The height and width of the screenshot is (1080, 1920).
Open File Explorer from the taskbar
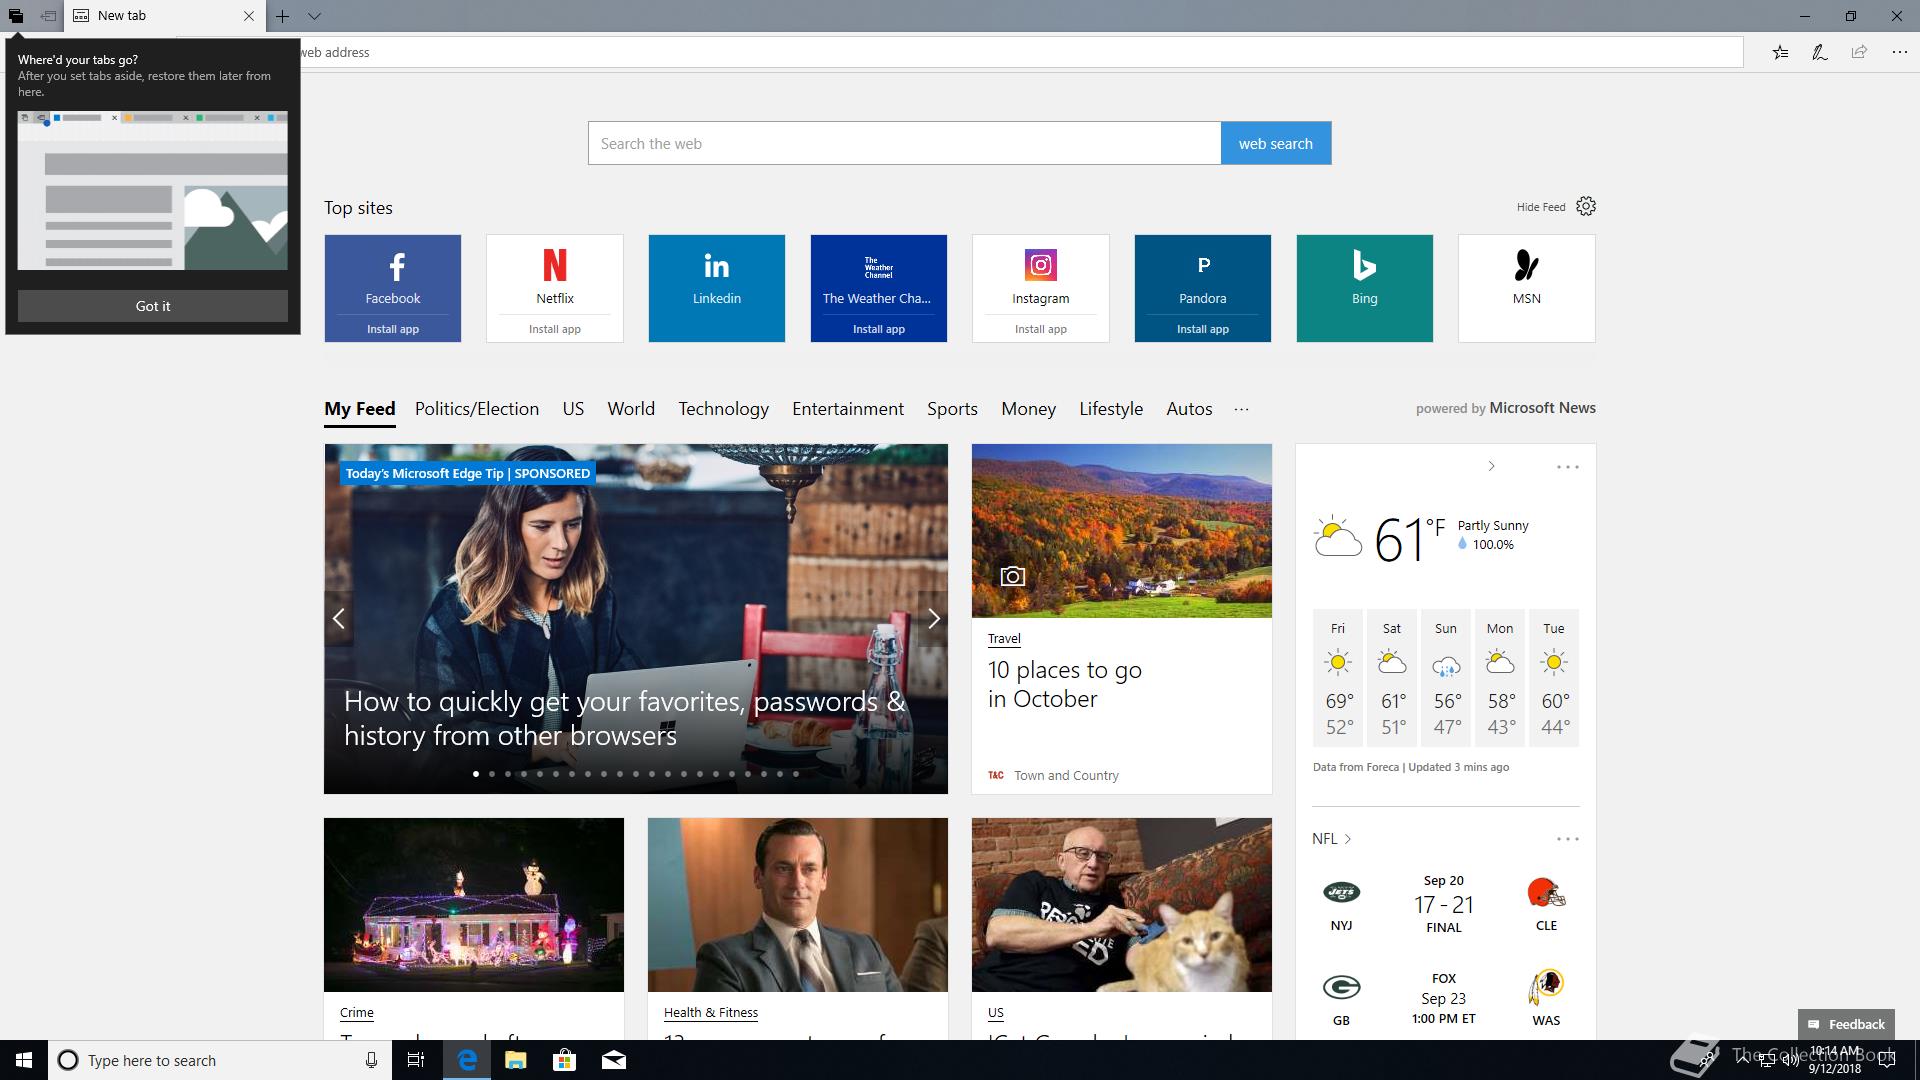(516, 1060)
